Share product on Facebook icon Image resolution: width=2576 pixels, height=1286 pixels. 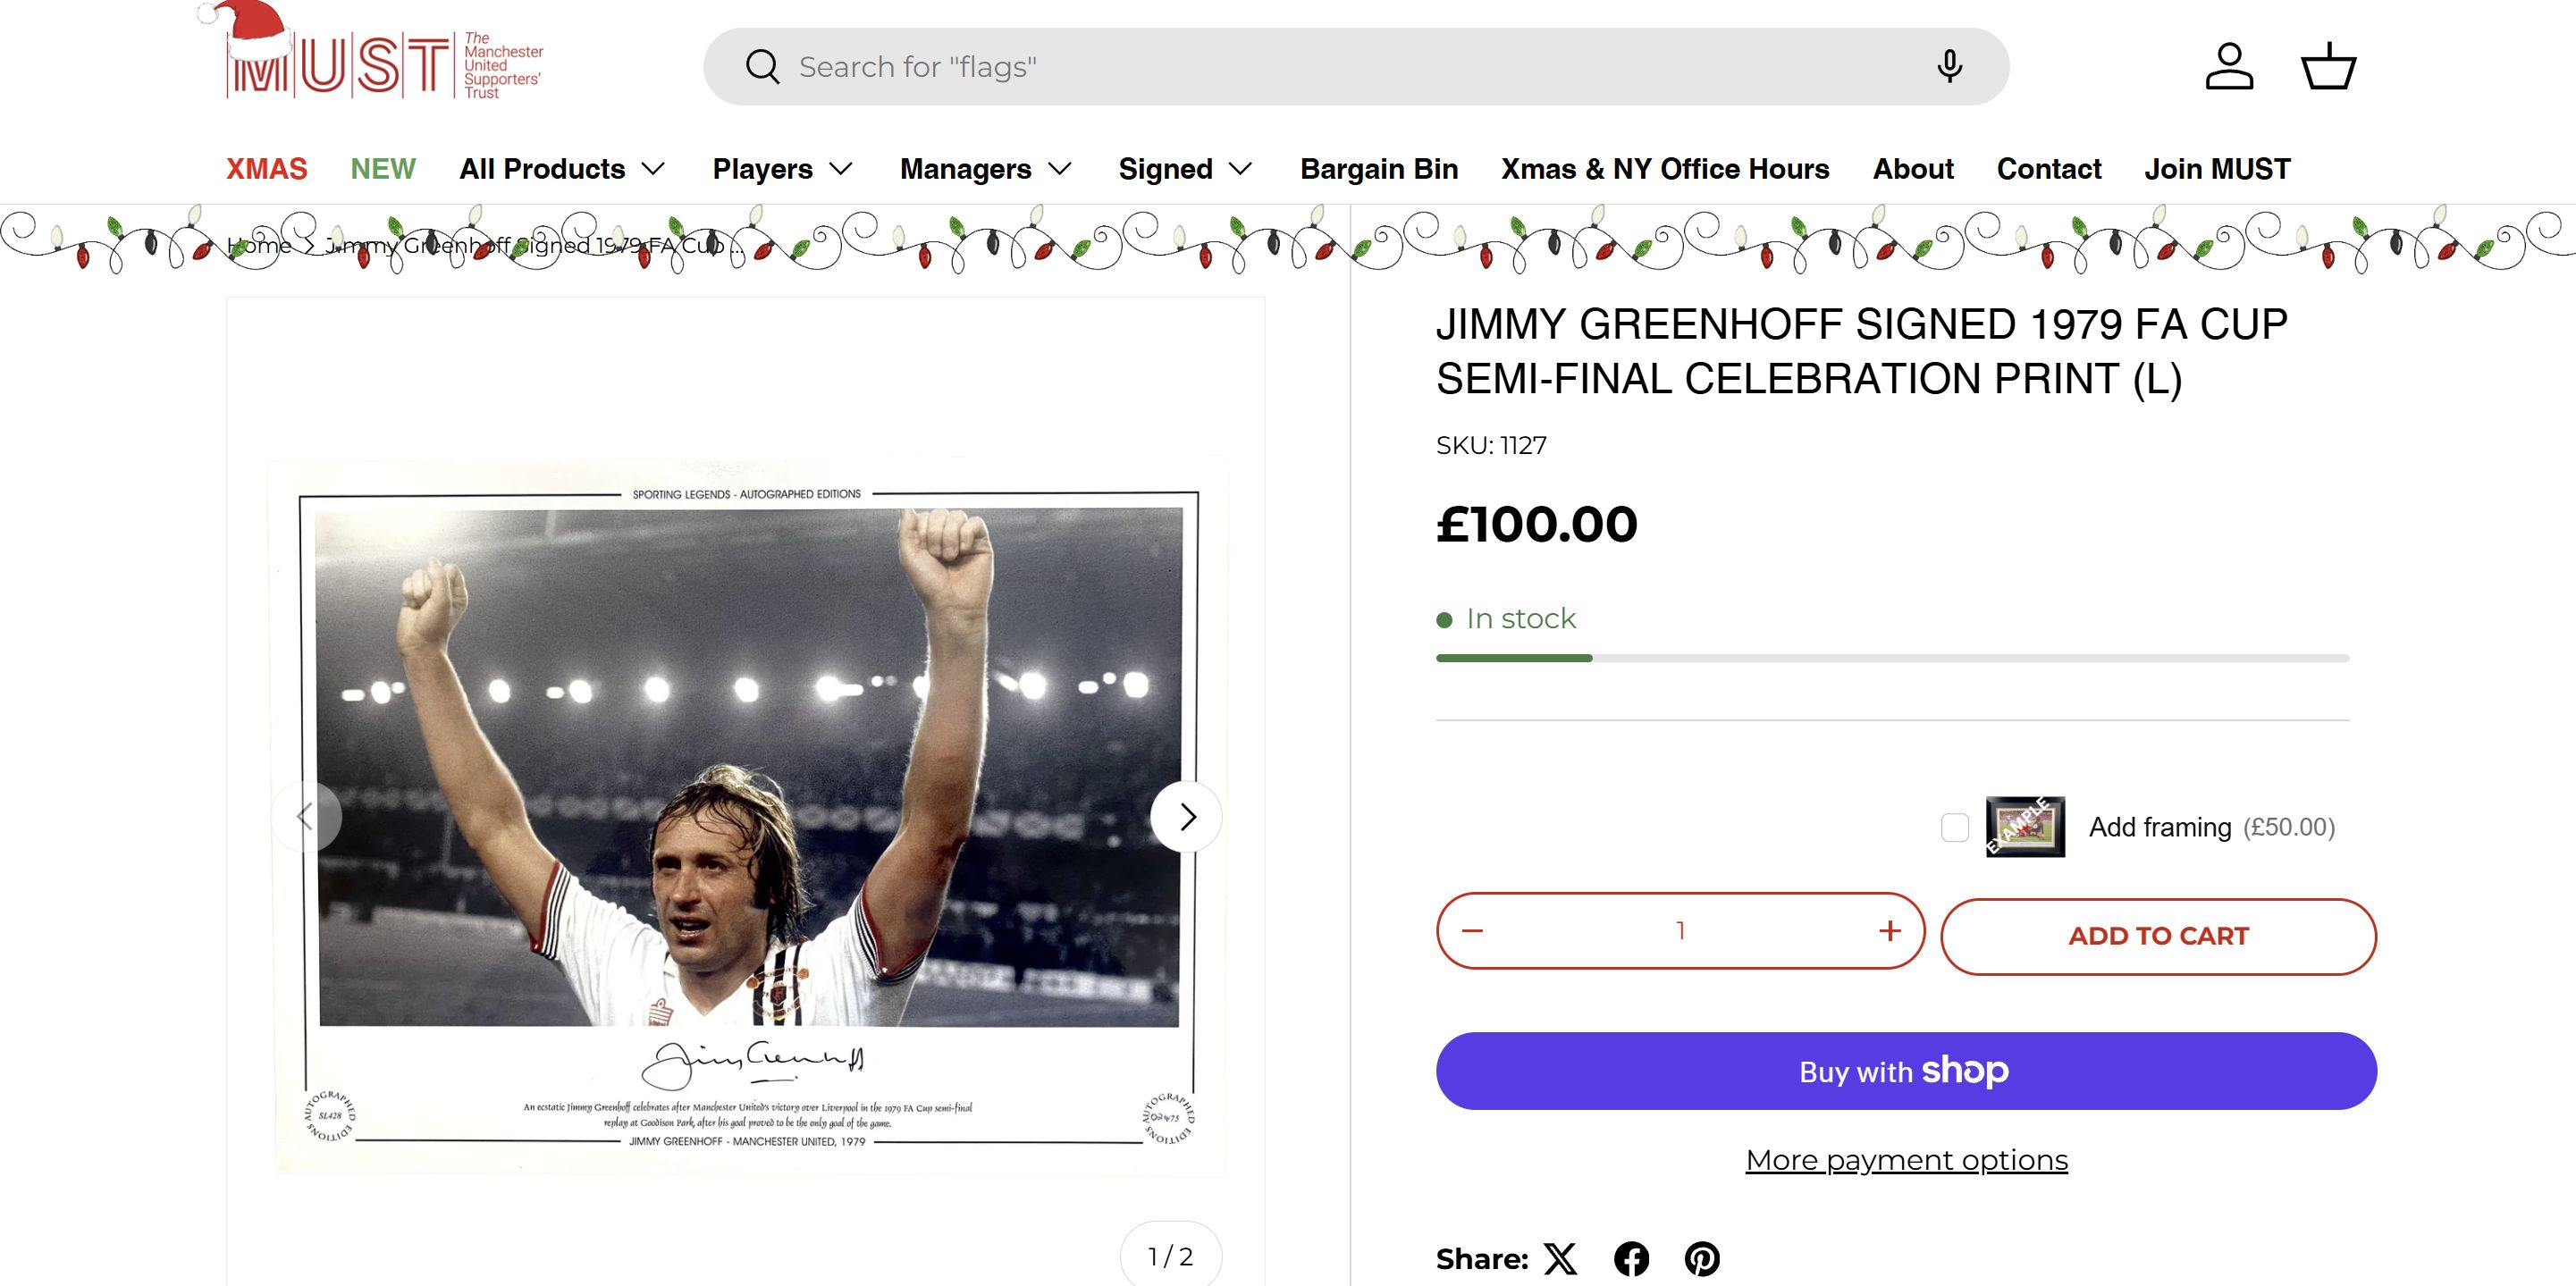pos(1631,1258)
